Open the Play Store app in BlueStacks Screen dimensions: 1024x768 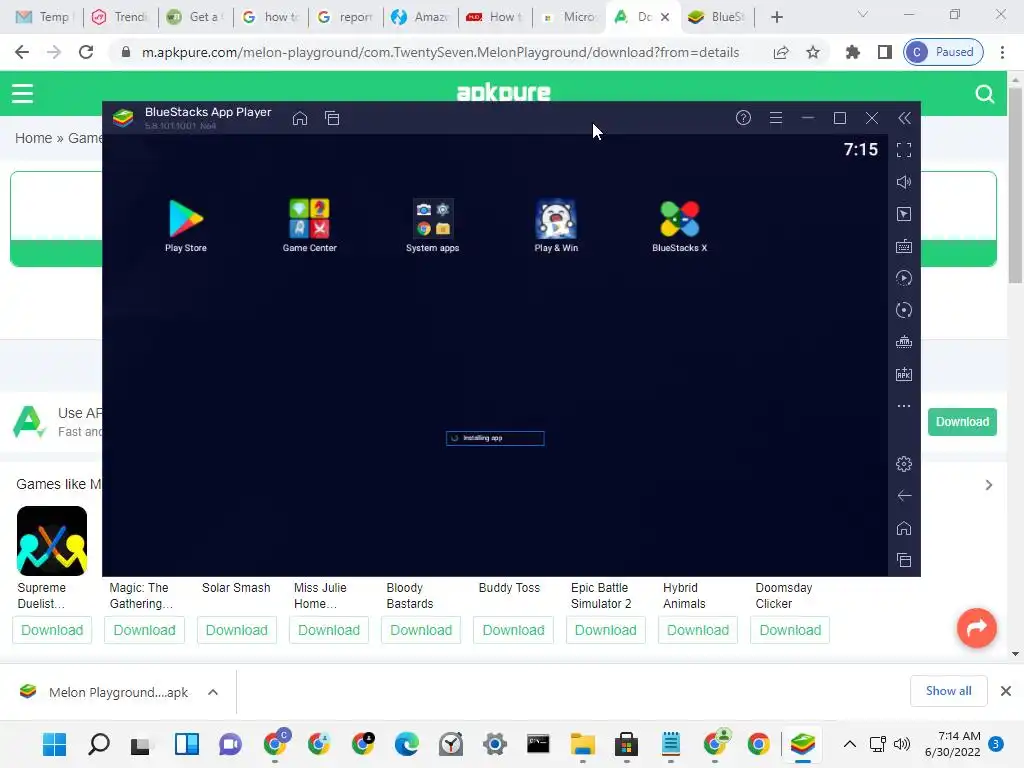(x=186, y=225)
